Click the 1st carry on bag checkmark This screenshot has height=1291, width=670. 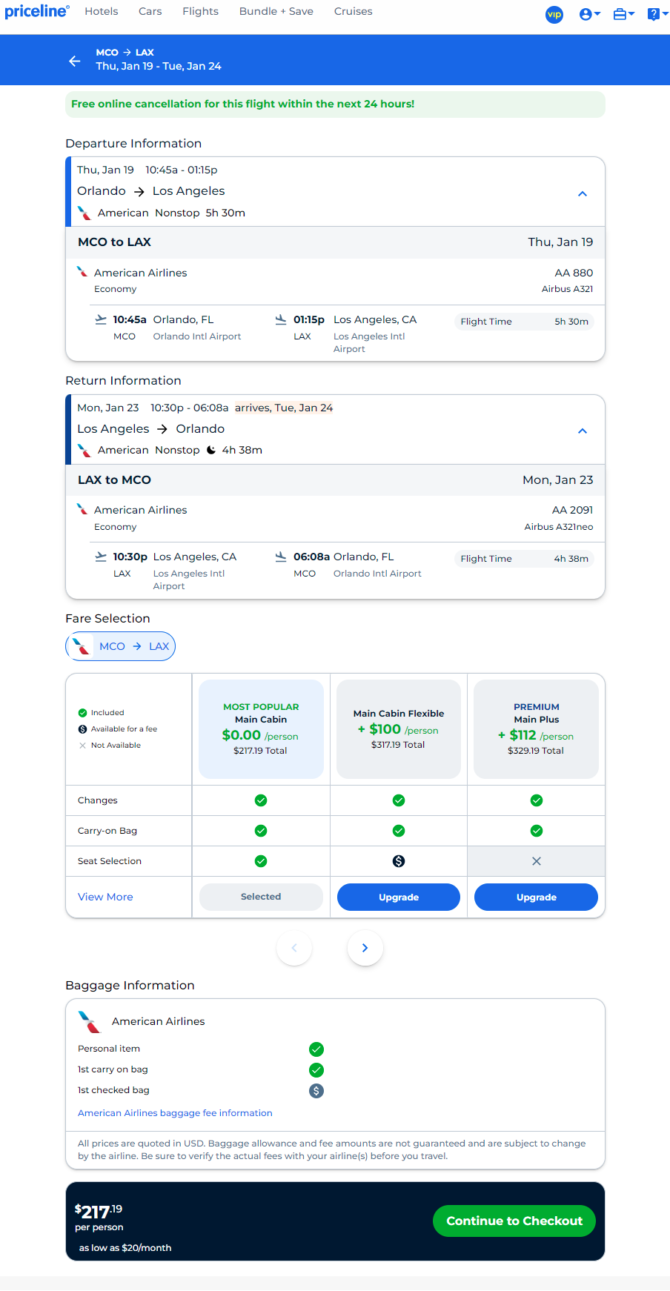[316, 1070]
